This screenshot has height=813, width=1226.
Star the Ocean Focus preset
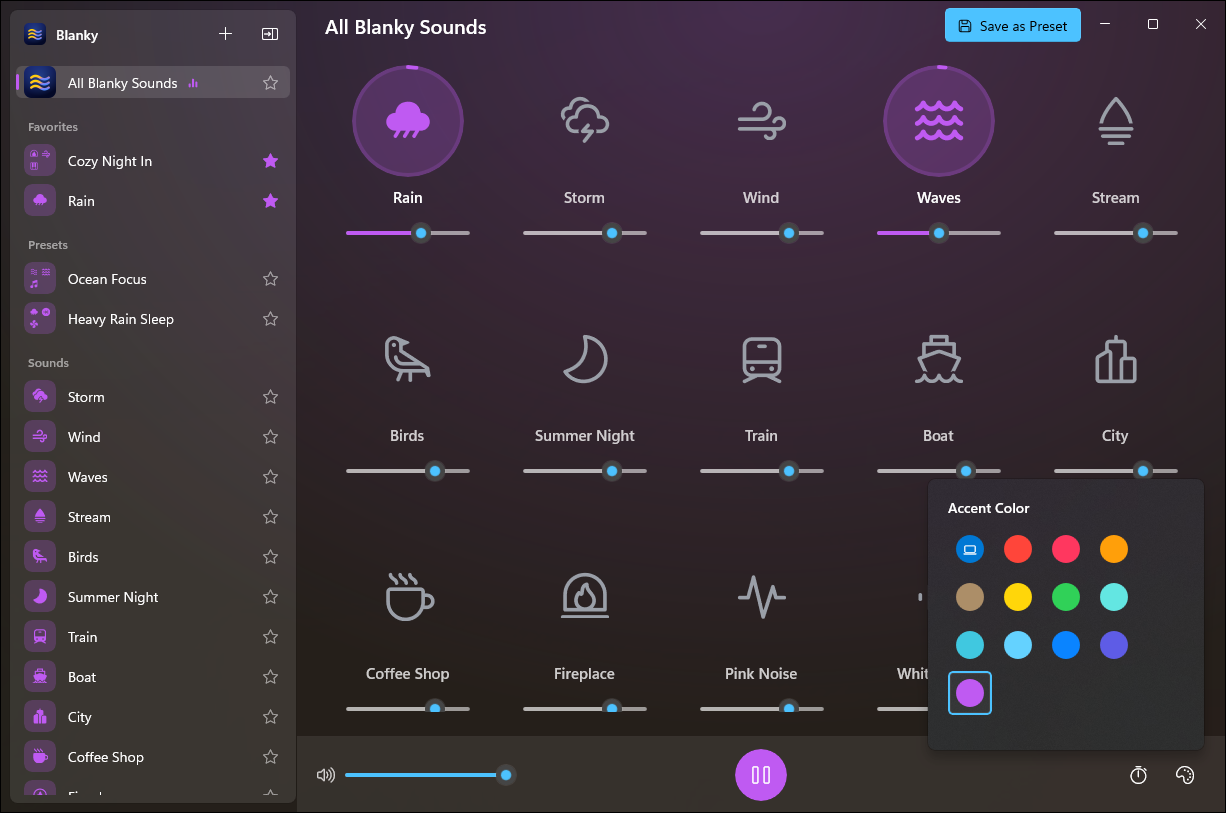pyautogui.click(x=270, y=279)
